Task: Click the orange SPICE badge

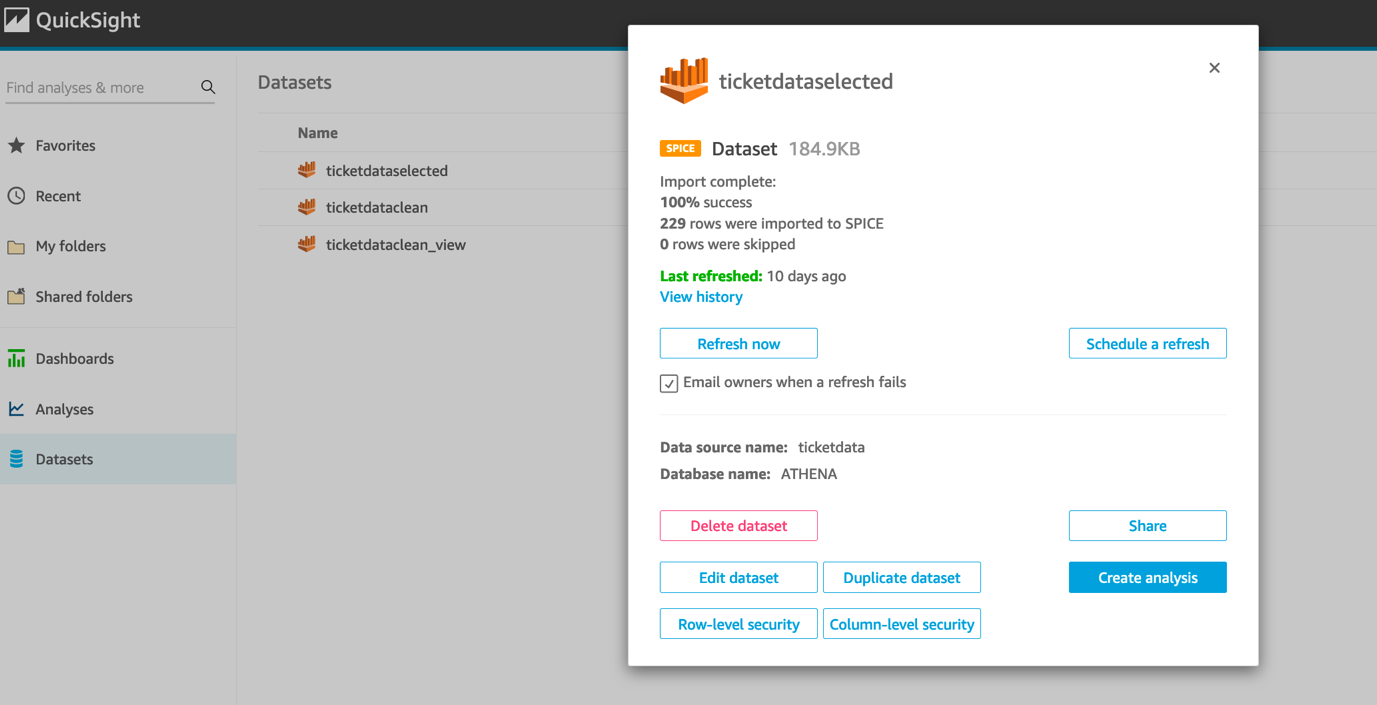Action: tap(680, 148)
